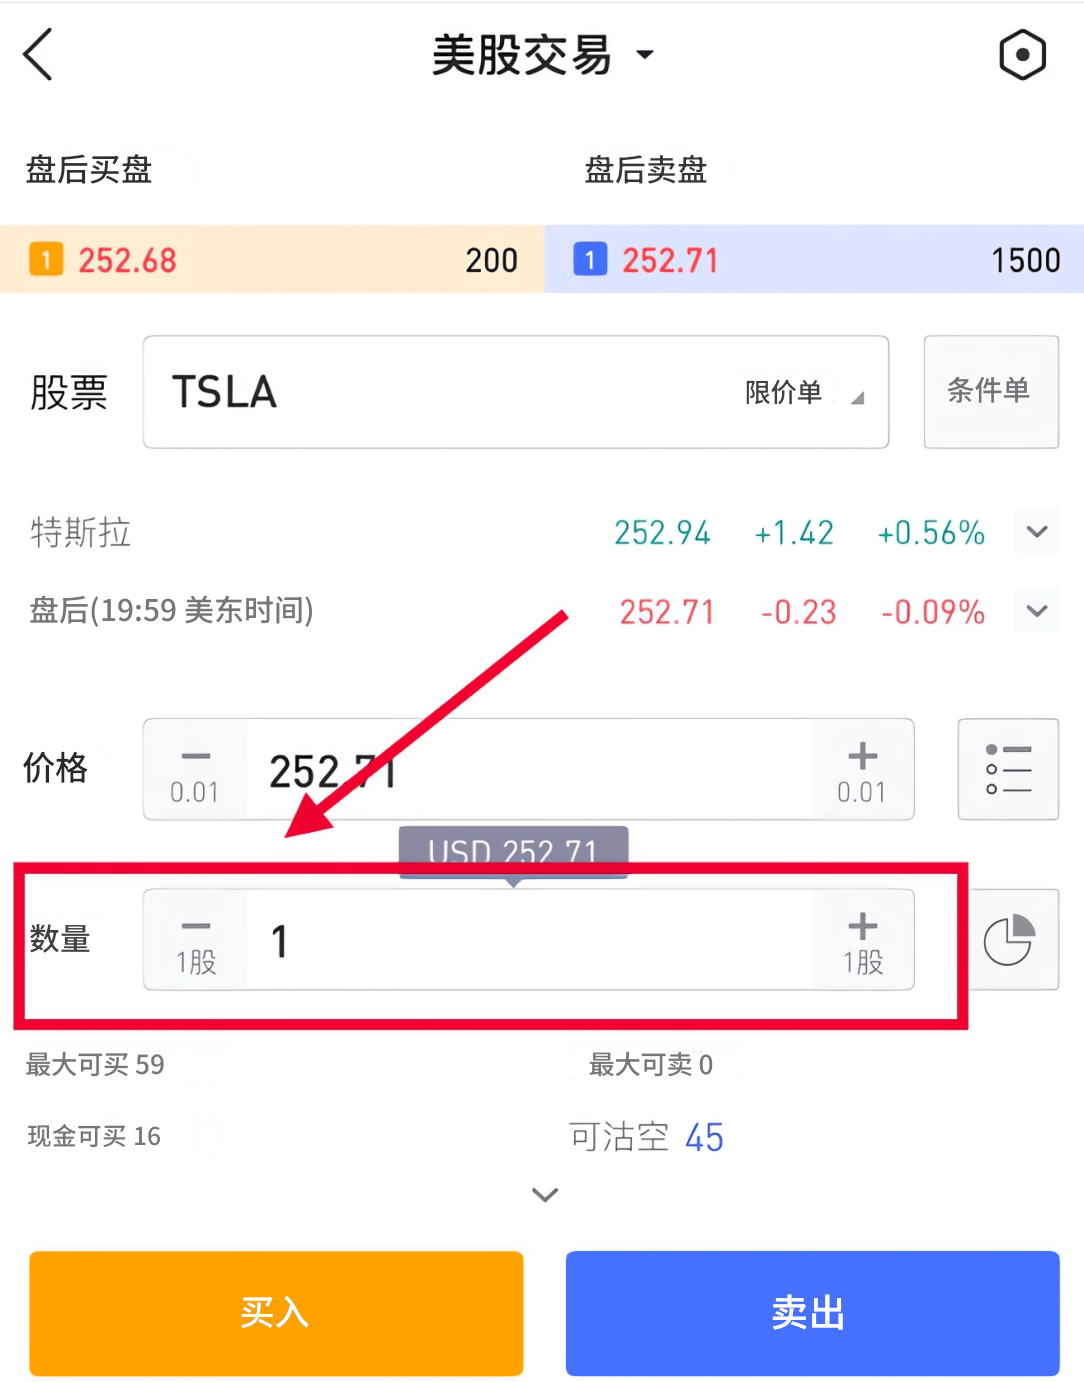
Task: Open the position pie chart icon
Action: [x=1010, y=940]
